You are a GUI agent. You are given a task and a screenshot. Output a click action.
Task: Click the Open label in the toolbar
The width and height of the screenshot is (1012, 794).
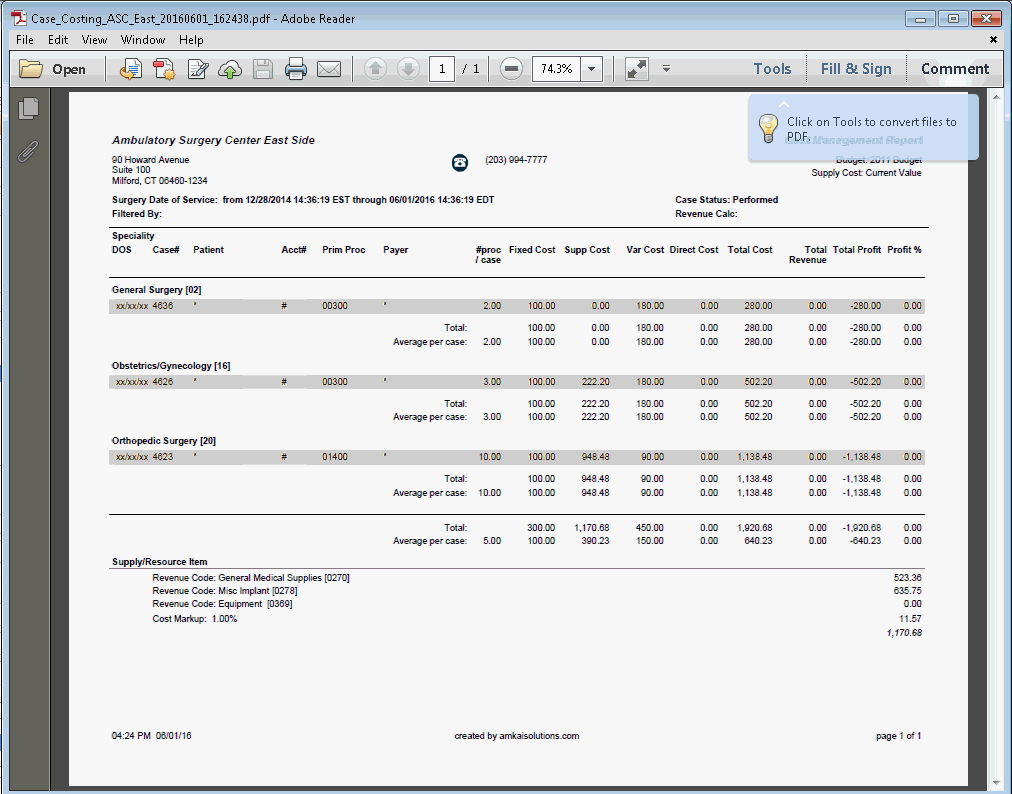point(68,69)
